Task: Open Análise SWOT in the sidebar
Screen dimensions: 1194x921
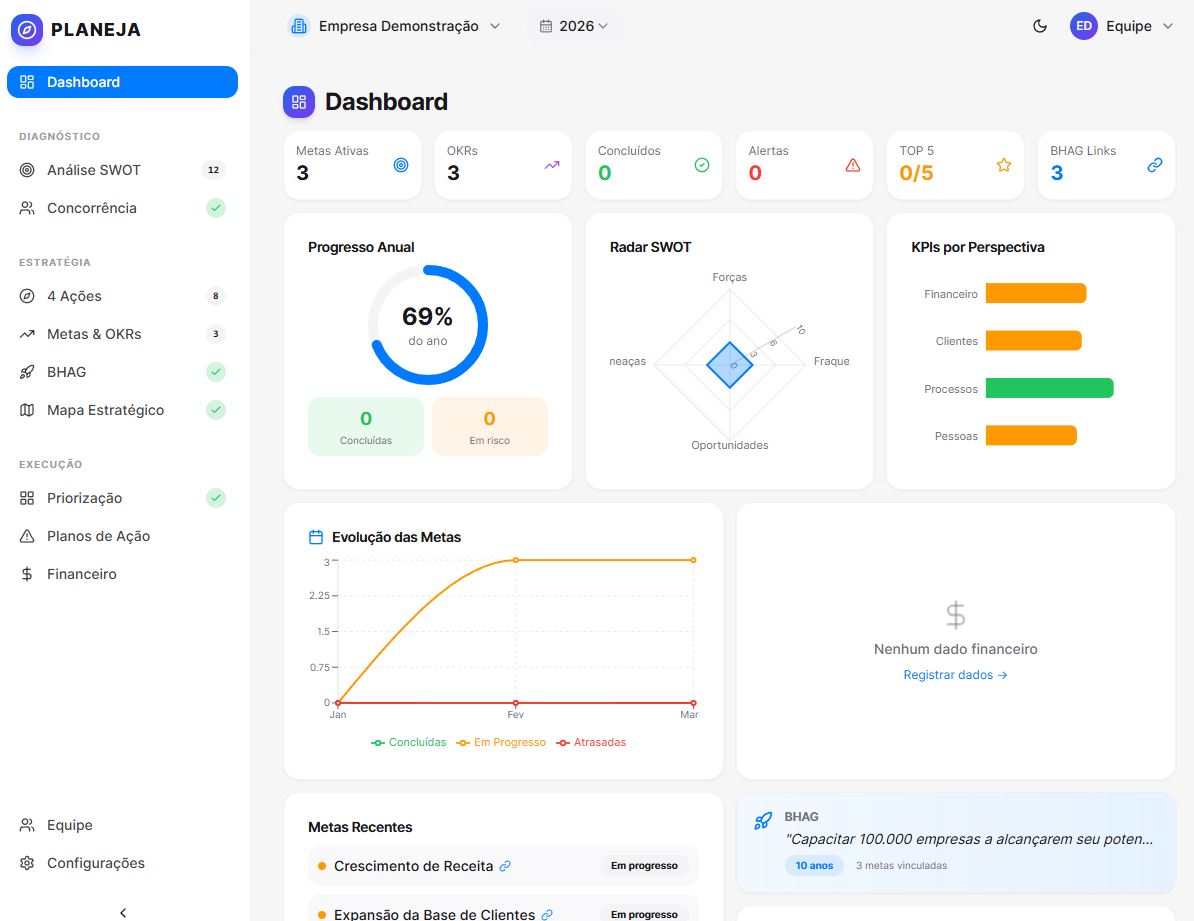Action: tap(94, 170)
